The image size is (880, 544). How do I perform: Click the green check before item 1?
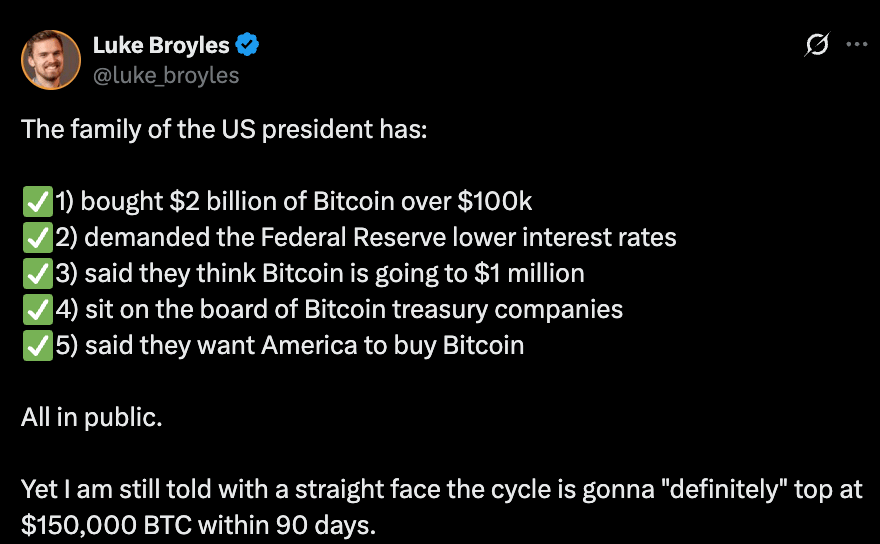coord(37,202)
